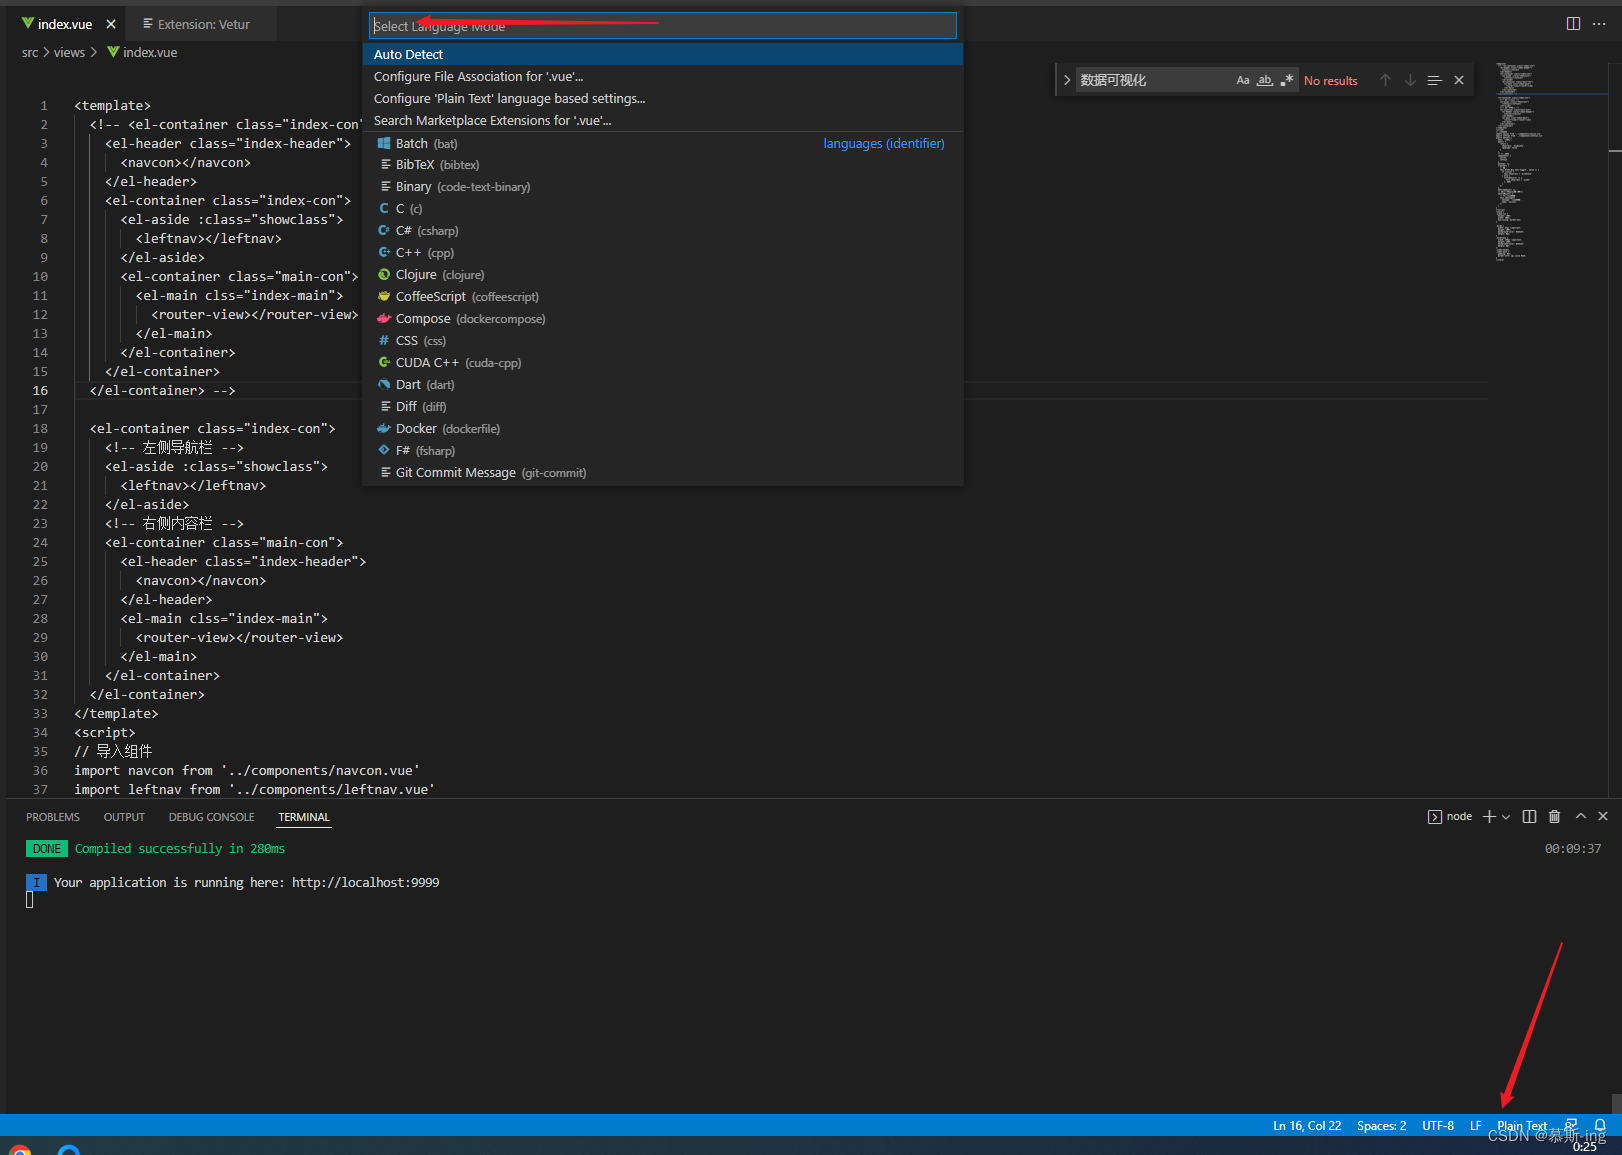The height and width of the screenshot is (1155, 1622).
Task: Open Configure File Association for '.vue'
Action: coord(663,76)
